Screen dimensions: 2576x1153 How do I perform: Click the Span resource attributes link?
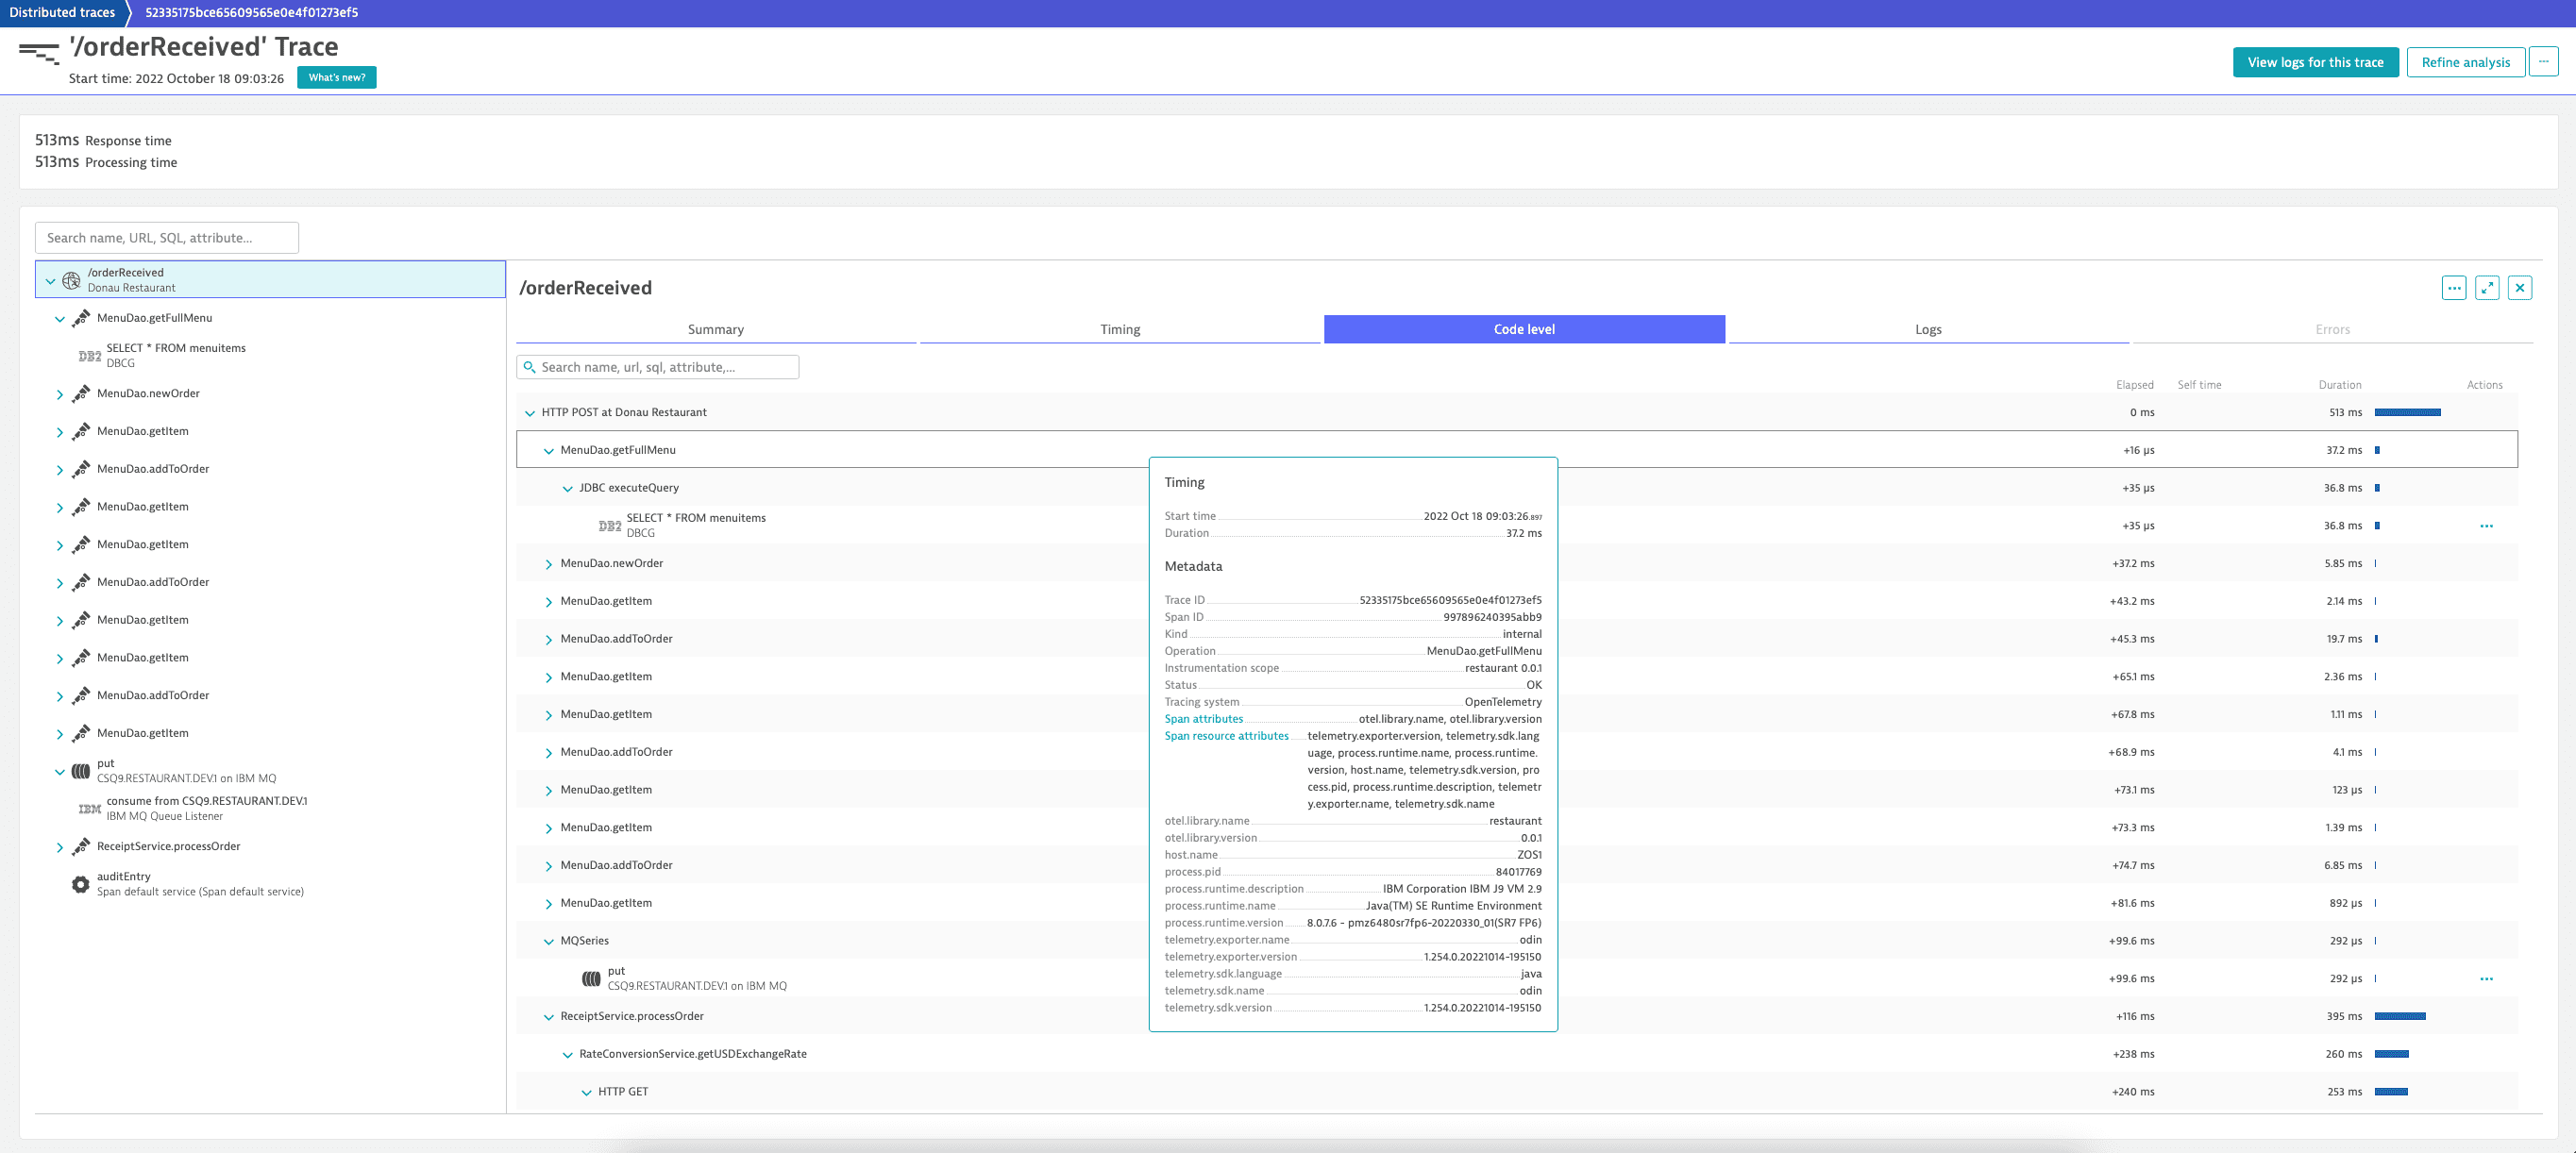[1226, 736]
